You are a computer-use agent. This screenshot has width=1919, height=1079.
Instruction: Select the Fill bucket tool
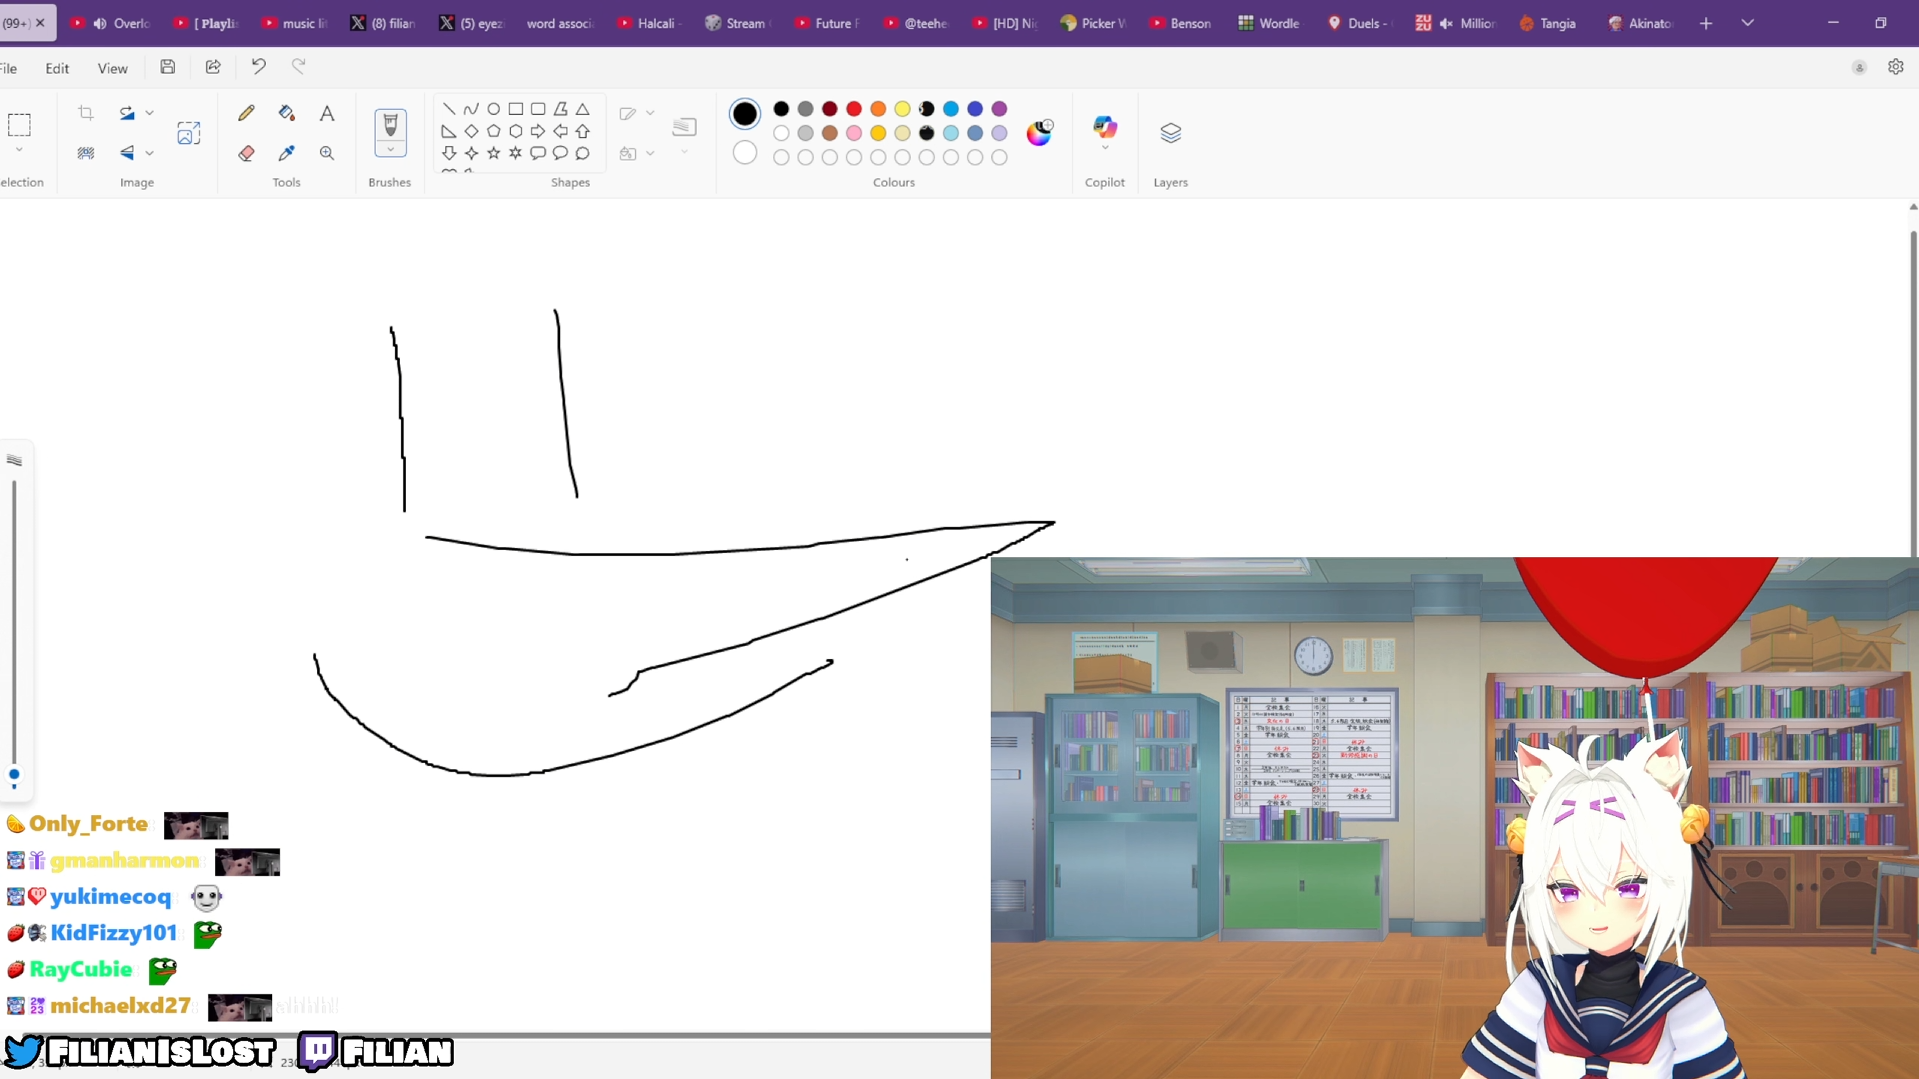click(x=287, y=113)
